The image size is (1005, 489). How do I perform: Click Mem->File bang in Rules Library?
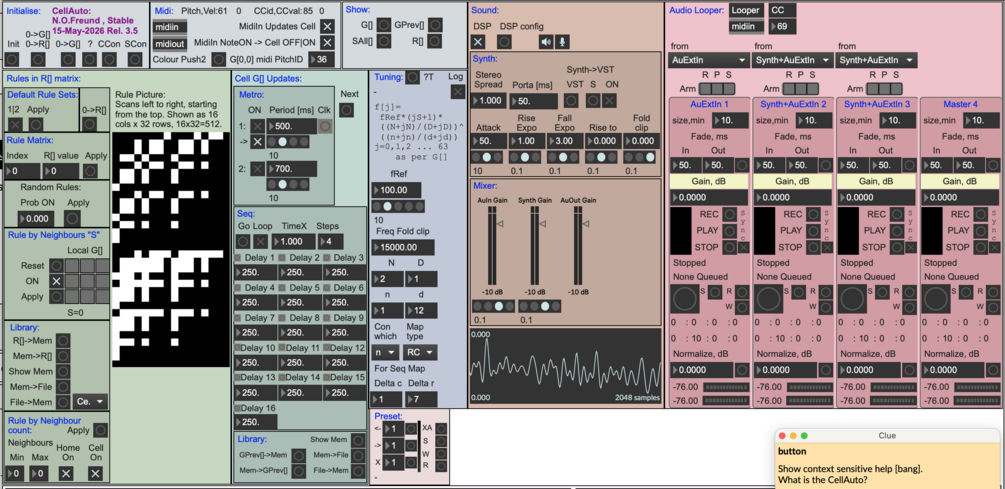[63, 386]
